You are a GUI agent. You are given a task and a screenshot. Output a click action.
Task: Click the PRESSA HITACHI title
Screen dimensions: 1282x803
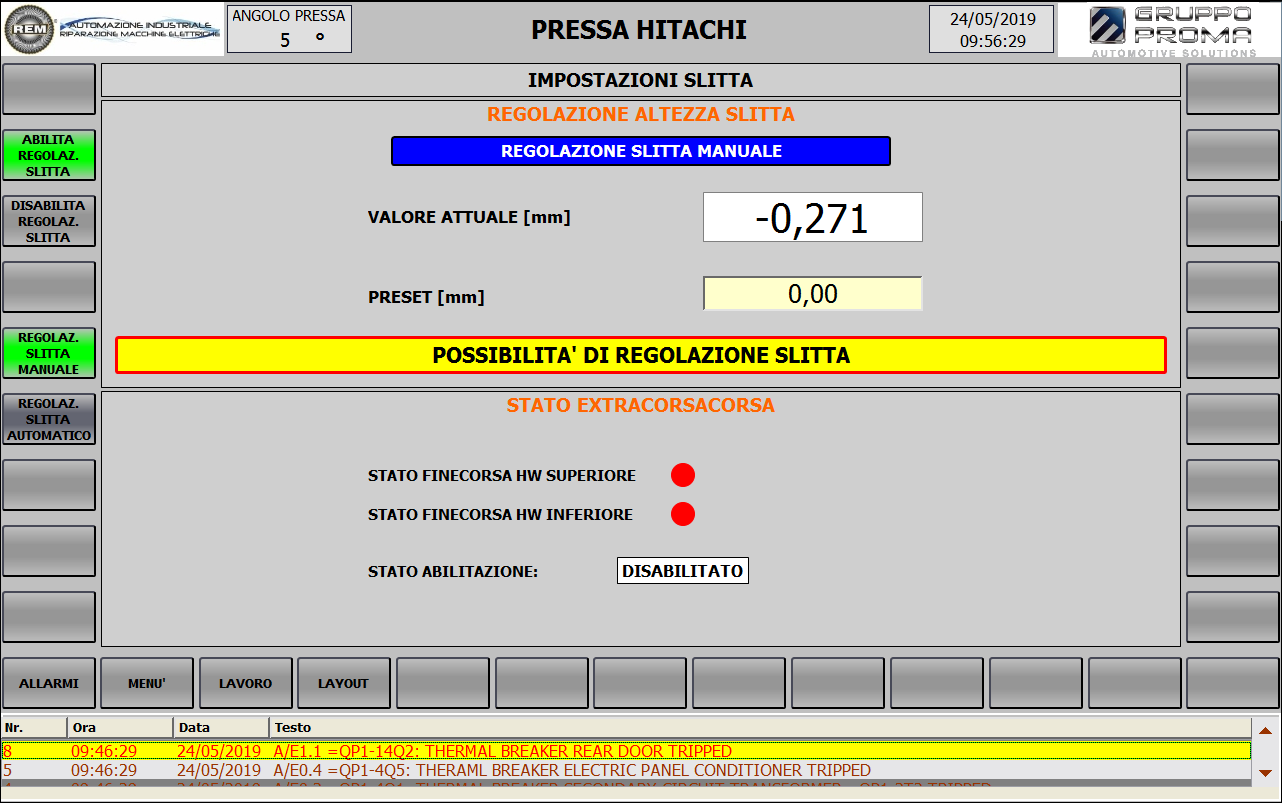click(639, 30)
